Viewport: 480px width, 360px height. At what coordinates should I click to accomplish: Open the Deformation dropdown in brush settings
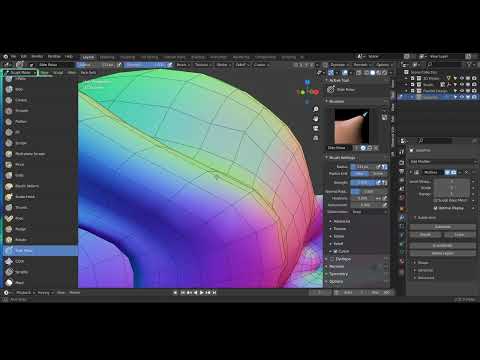pos(369,212)
